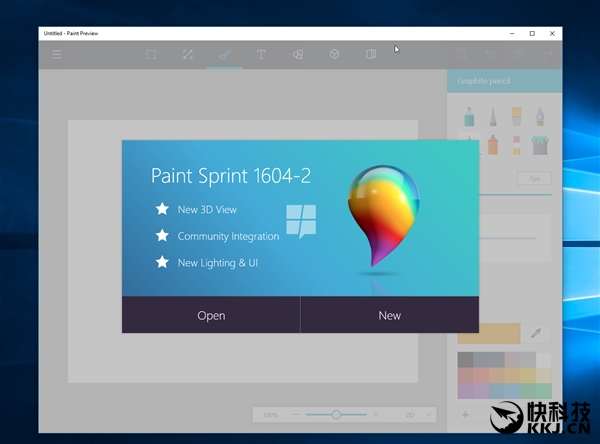The width and height of the screenshot is (600, 444).
Task: Click the zoom in plus button
Action: pyautogui.click(x=376, y=415)
